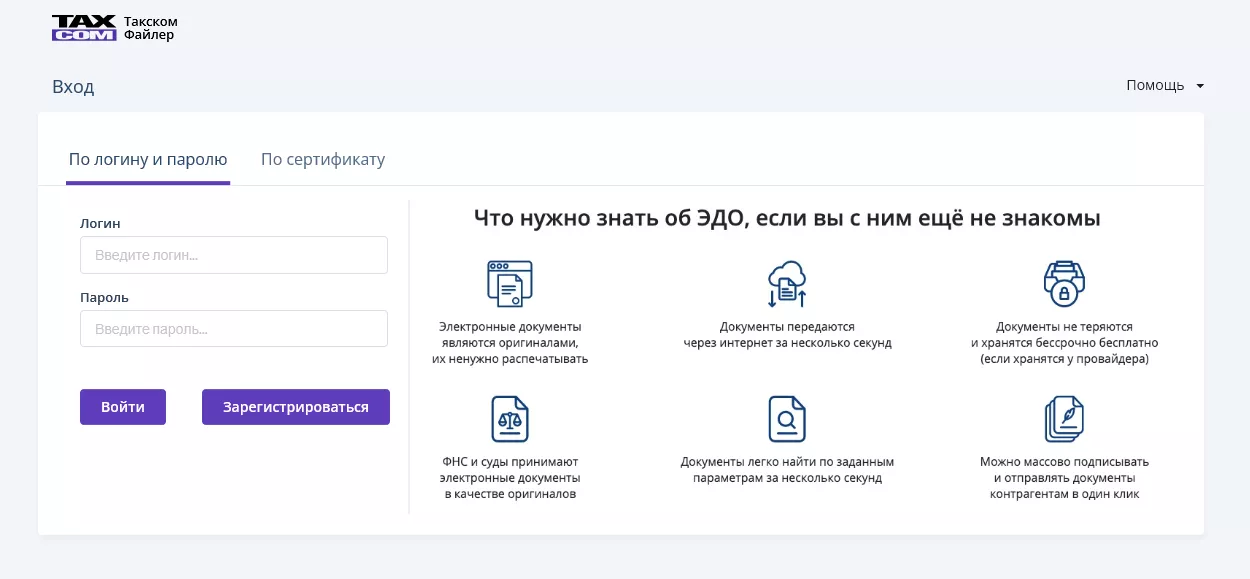Click the document with scales icon
The height and width of the screenshot is (579, 1250).
coord(510,419)
